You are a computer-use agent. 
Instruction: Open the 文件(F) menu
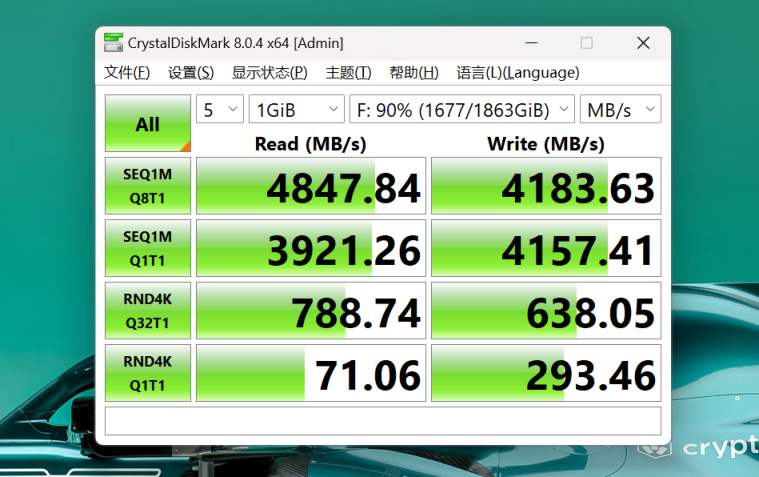[x=127, y=73]
